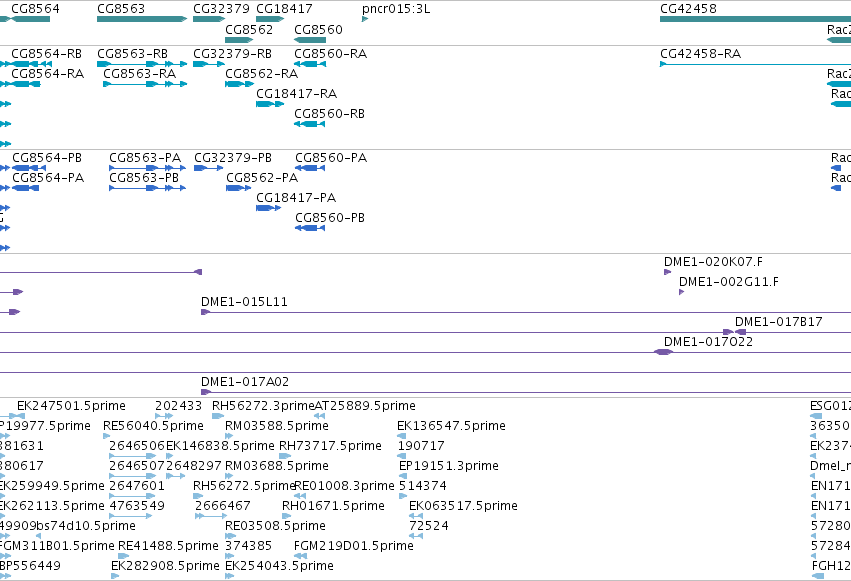Select the CG8562 gene feature
This screenshot has width=851, height=581.
pyautogui.click(x=239, y=40)
